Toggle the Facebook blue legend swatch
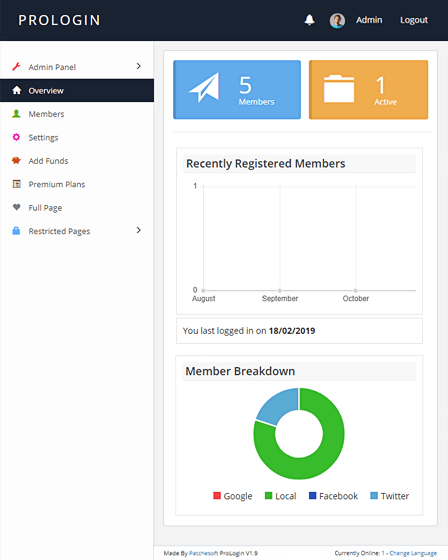Image resolution: width=448 pixels, height=560 pixels. click(312, 495)
